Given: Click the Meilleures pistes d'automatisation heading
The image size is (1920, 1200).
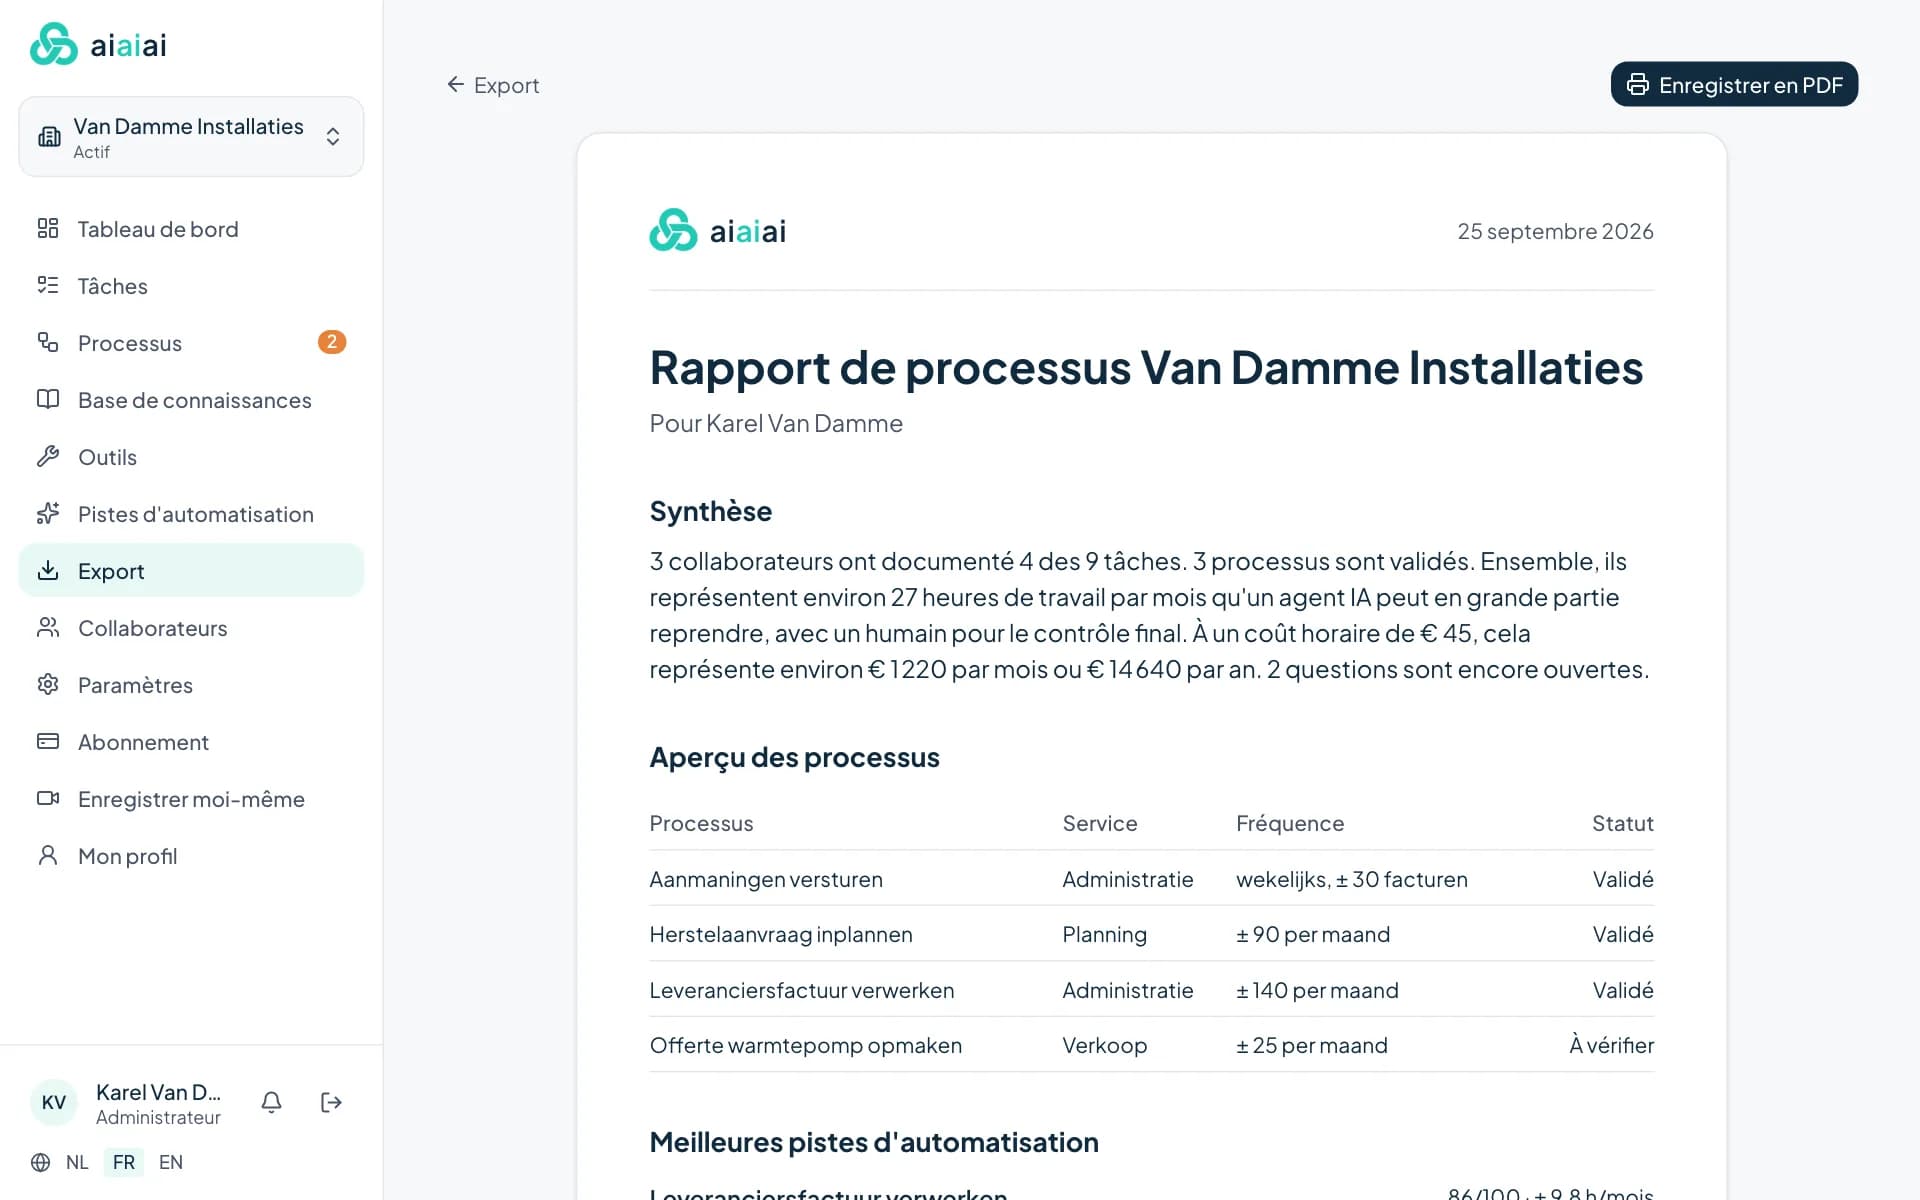Looking at the screenshot, I should pyautogui.click(x=874, y=1142).
